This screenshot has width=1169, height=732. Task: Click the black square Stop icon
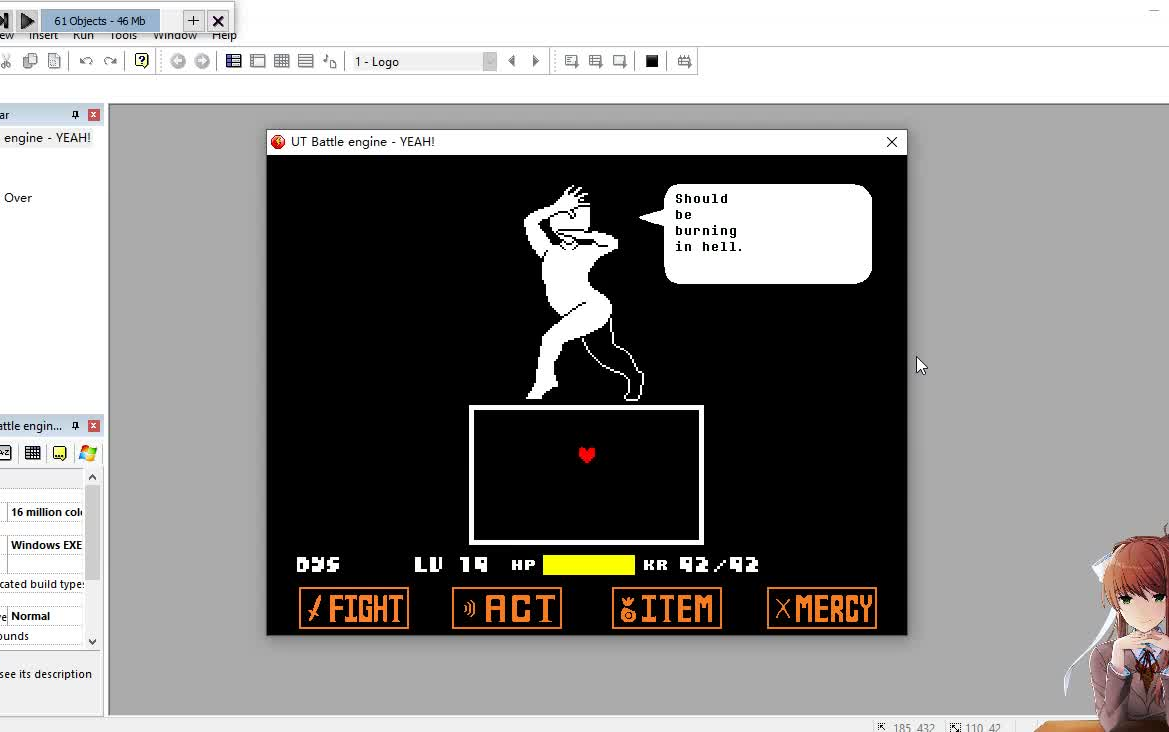[652, 61]
